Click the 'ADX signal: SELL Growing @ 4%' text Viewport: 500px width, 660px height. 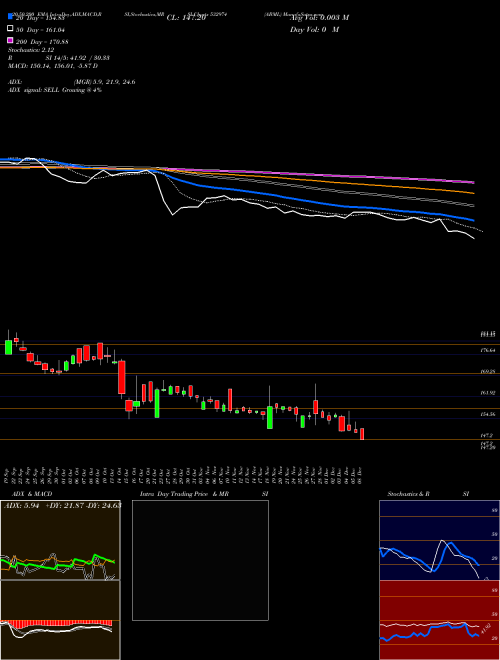tap(55, 90)
